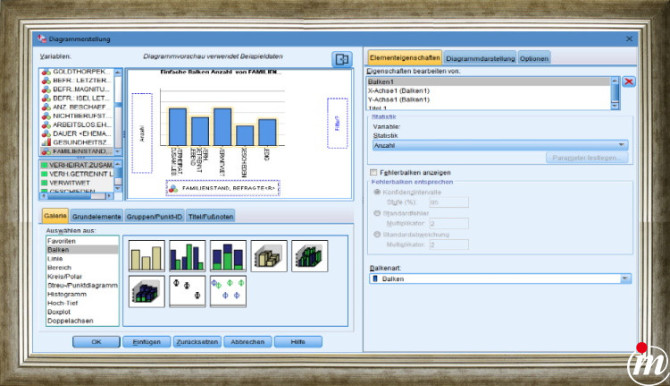
Task: Select Histogramm in the gallery list
Action: [x=67, y=294]
